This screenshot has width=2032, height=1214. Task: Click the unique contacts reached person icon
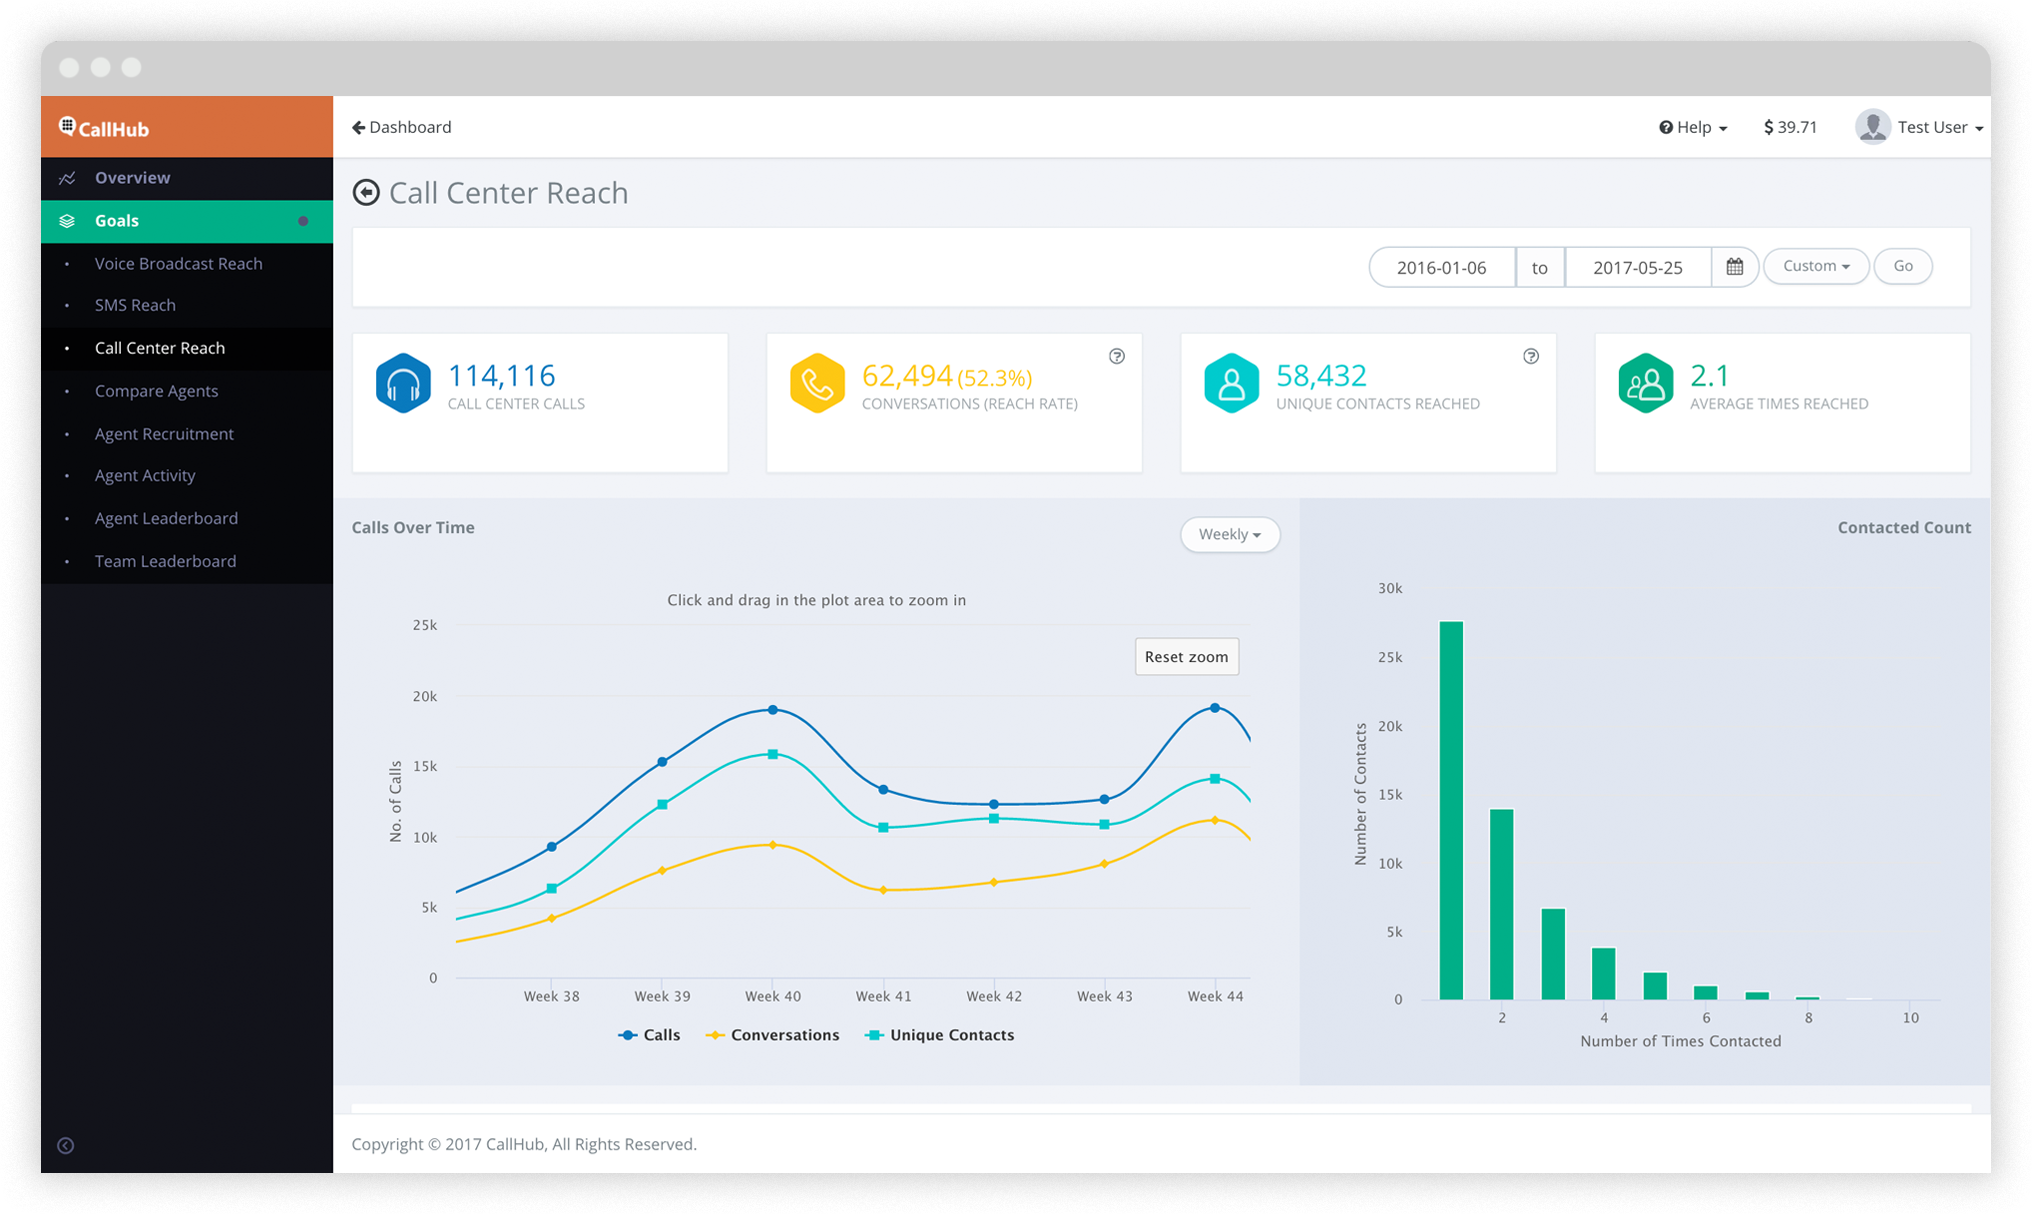1231,383
